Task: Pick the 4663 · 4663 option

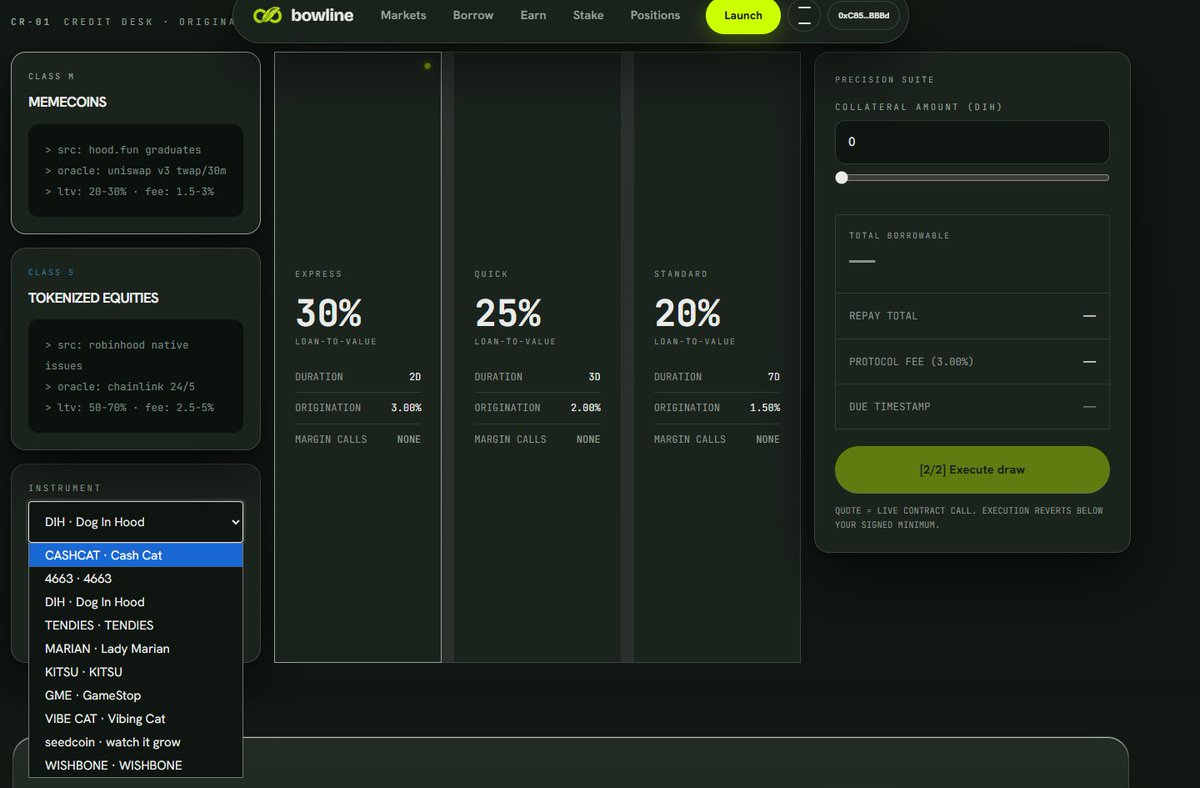Action: 135,578
